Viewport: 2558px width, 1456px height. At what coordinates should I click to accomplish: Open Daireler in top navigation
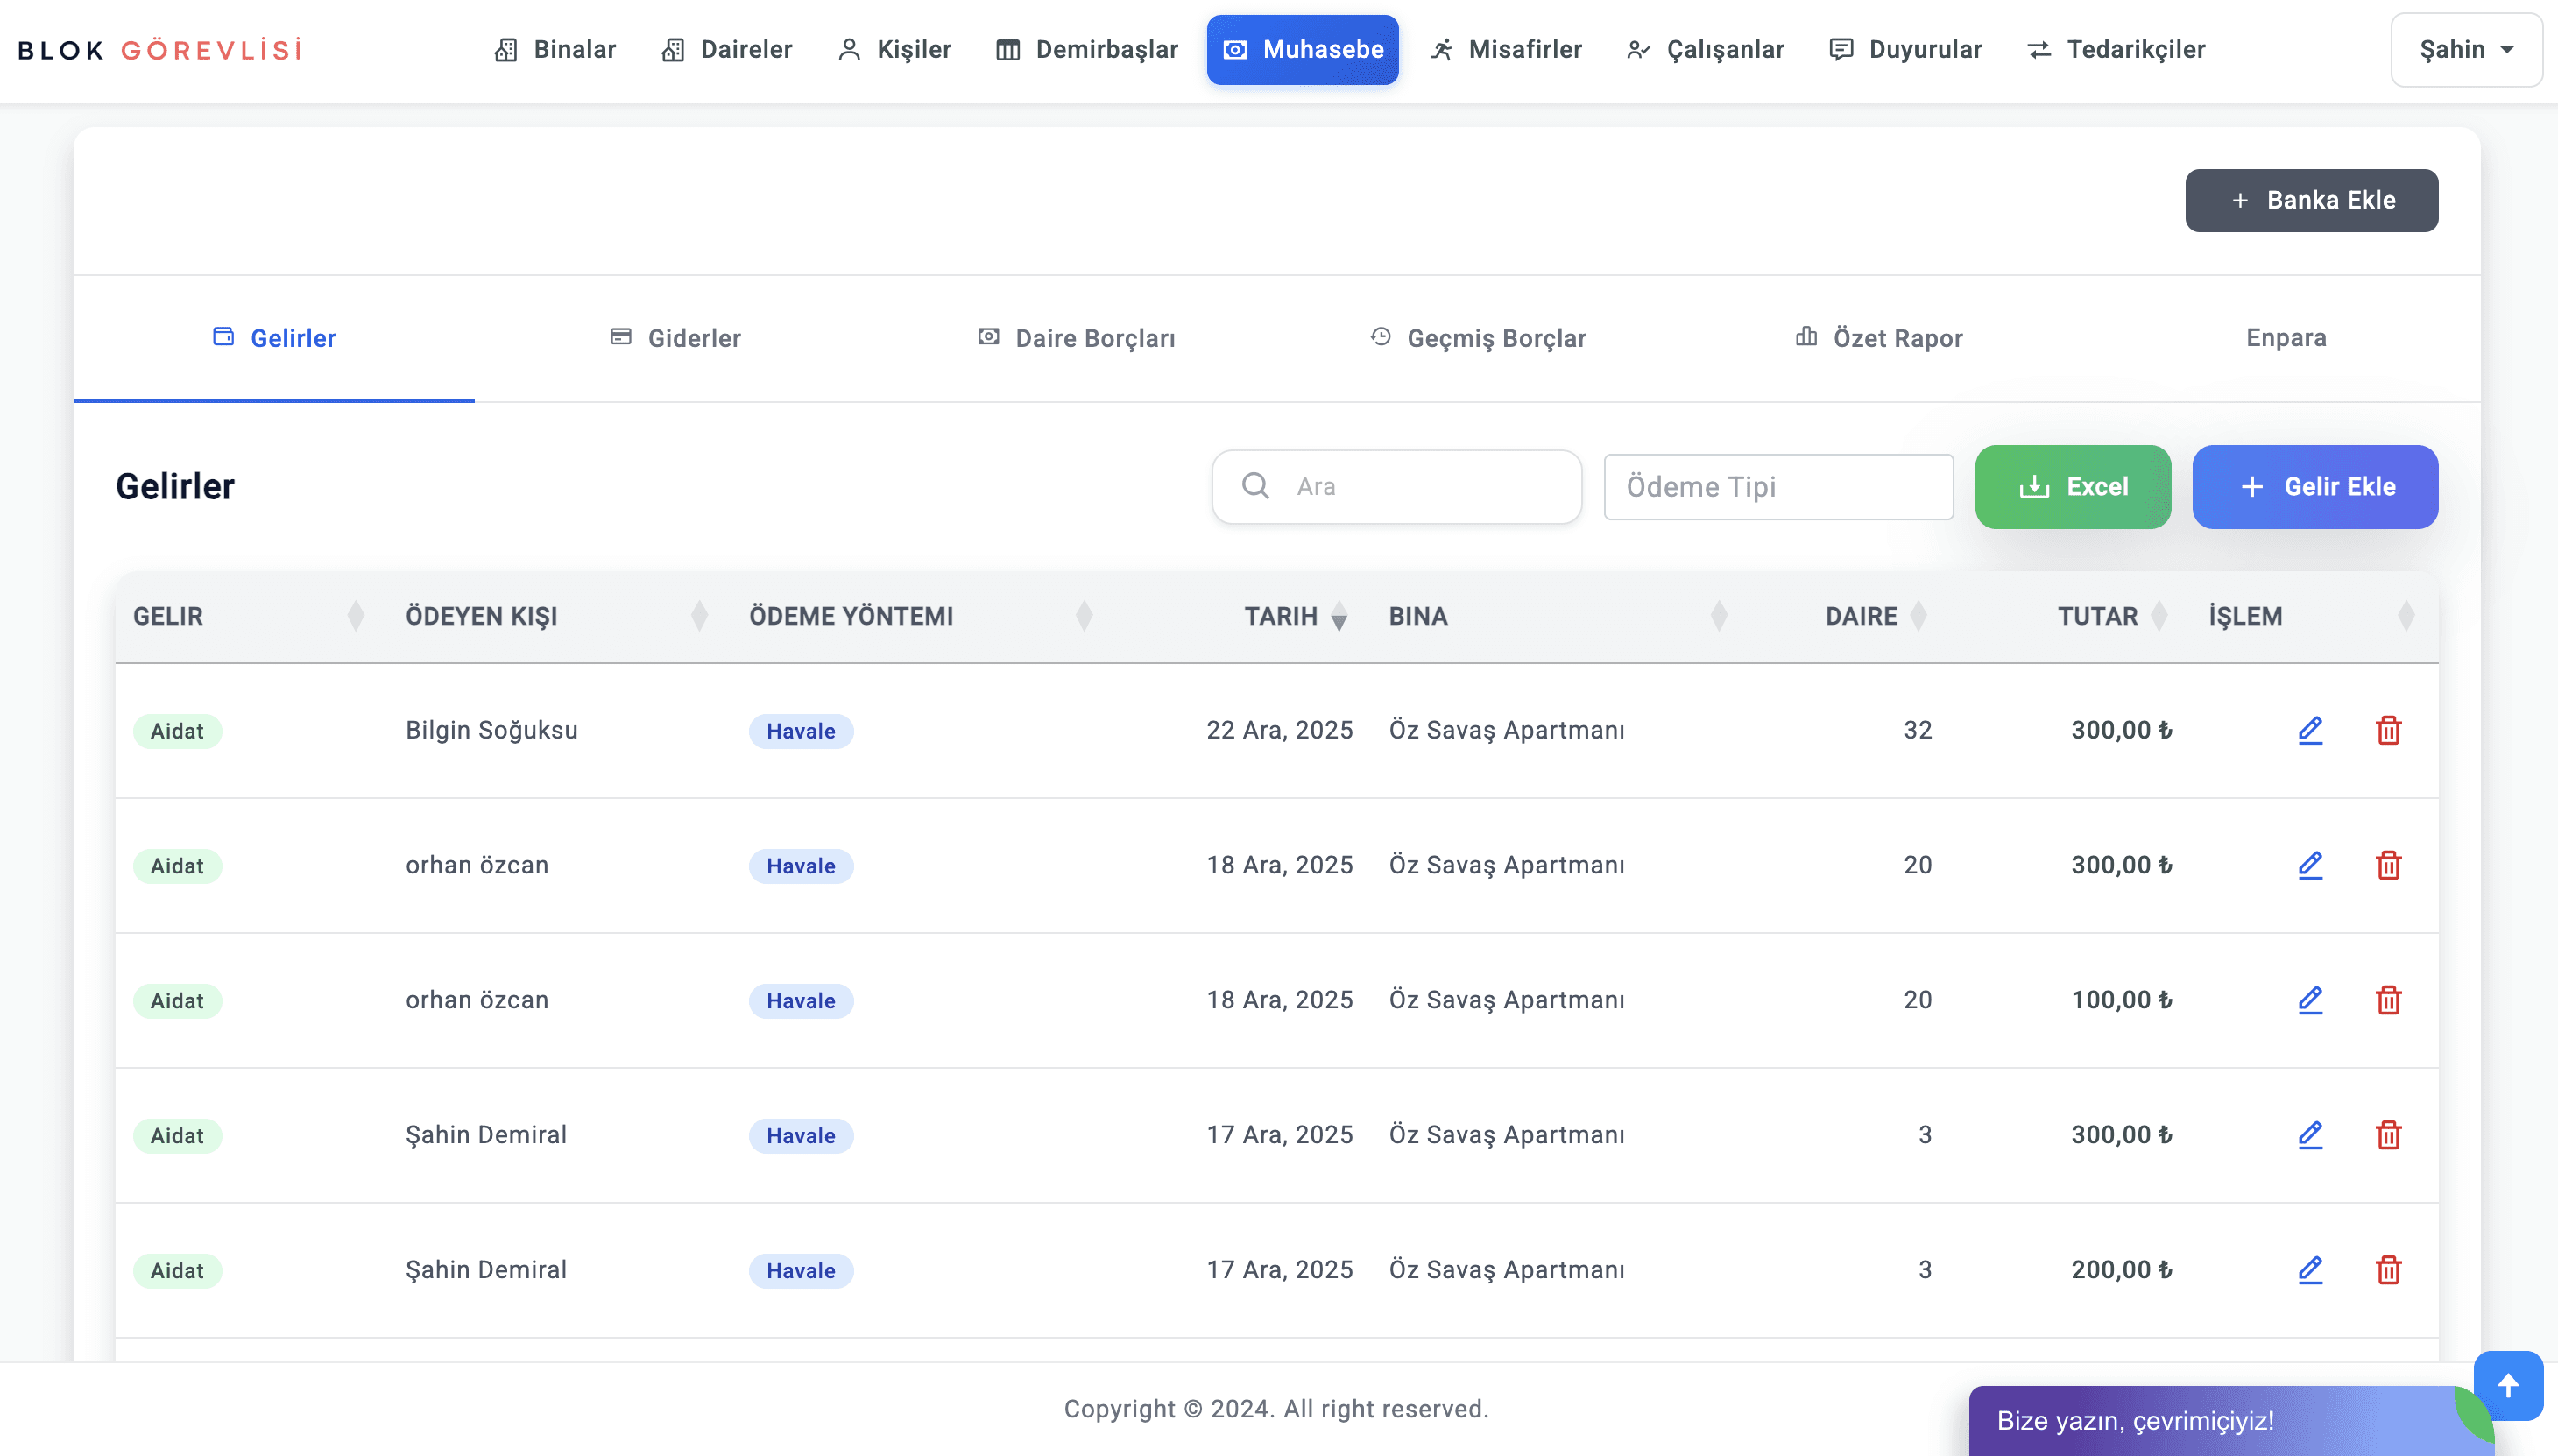click(727, 50)
